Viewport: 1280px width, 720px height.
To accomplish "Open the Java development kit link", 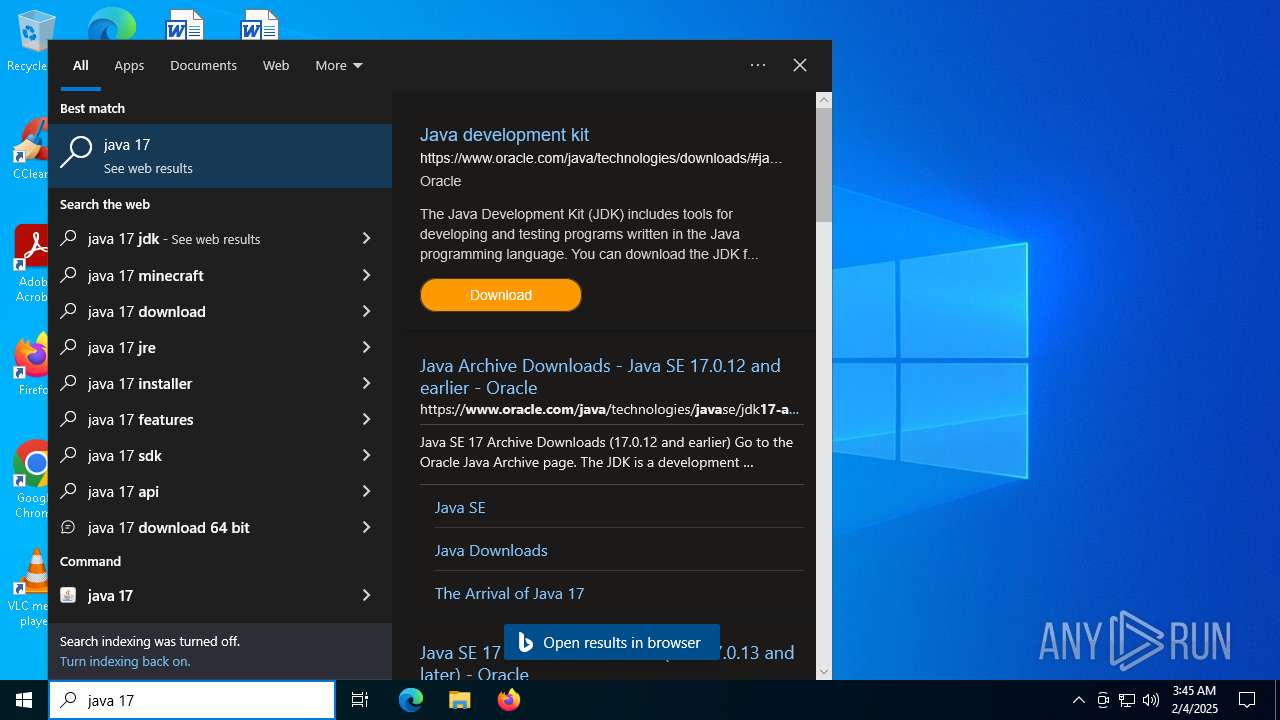I will click(x=504, y=135).
